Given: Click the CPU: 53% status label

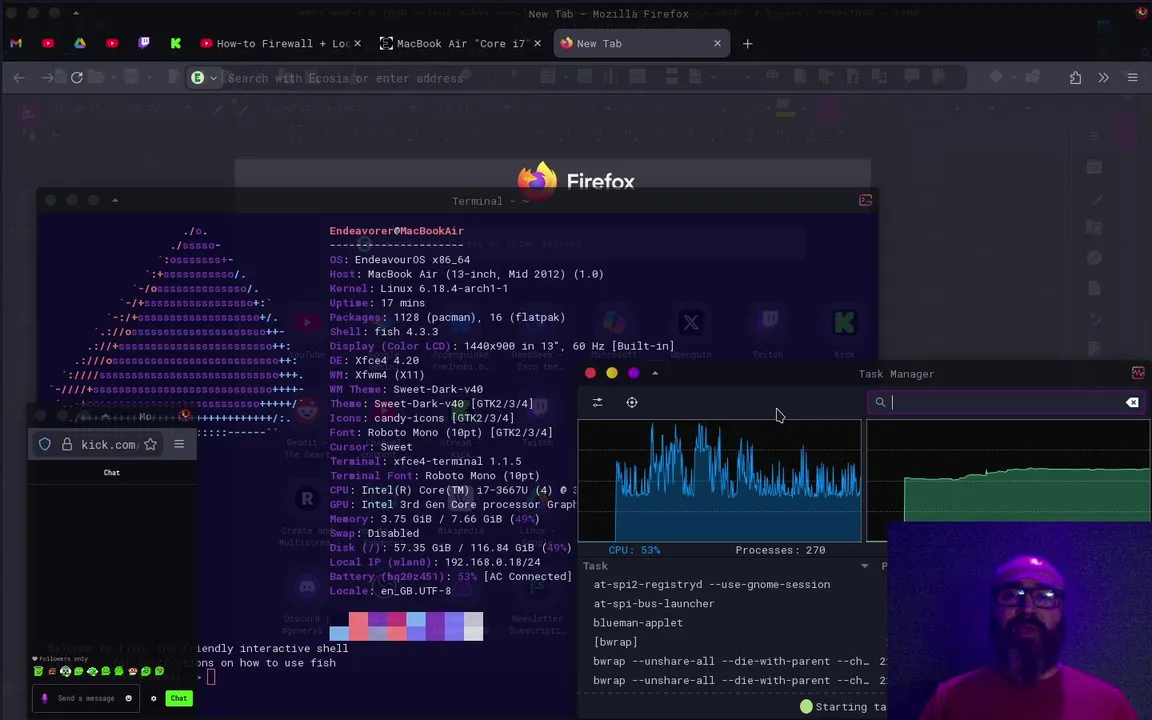Looking at the screenshot, I should click(x=634, y=550).
